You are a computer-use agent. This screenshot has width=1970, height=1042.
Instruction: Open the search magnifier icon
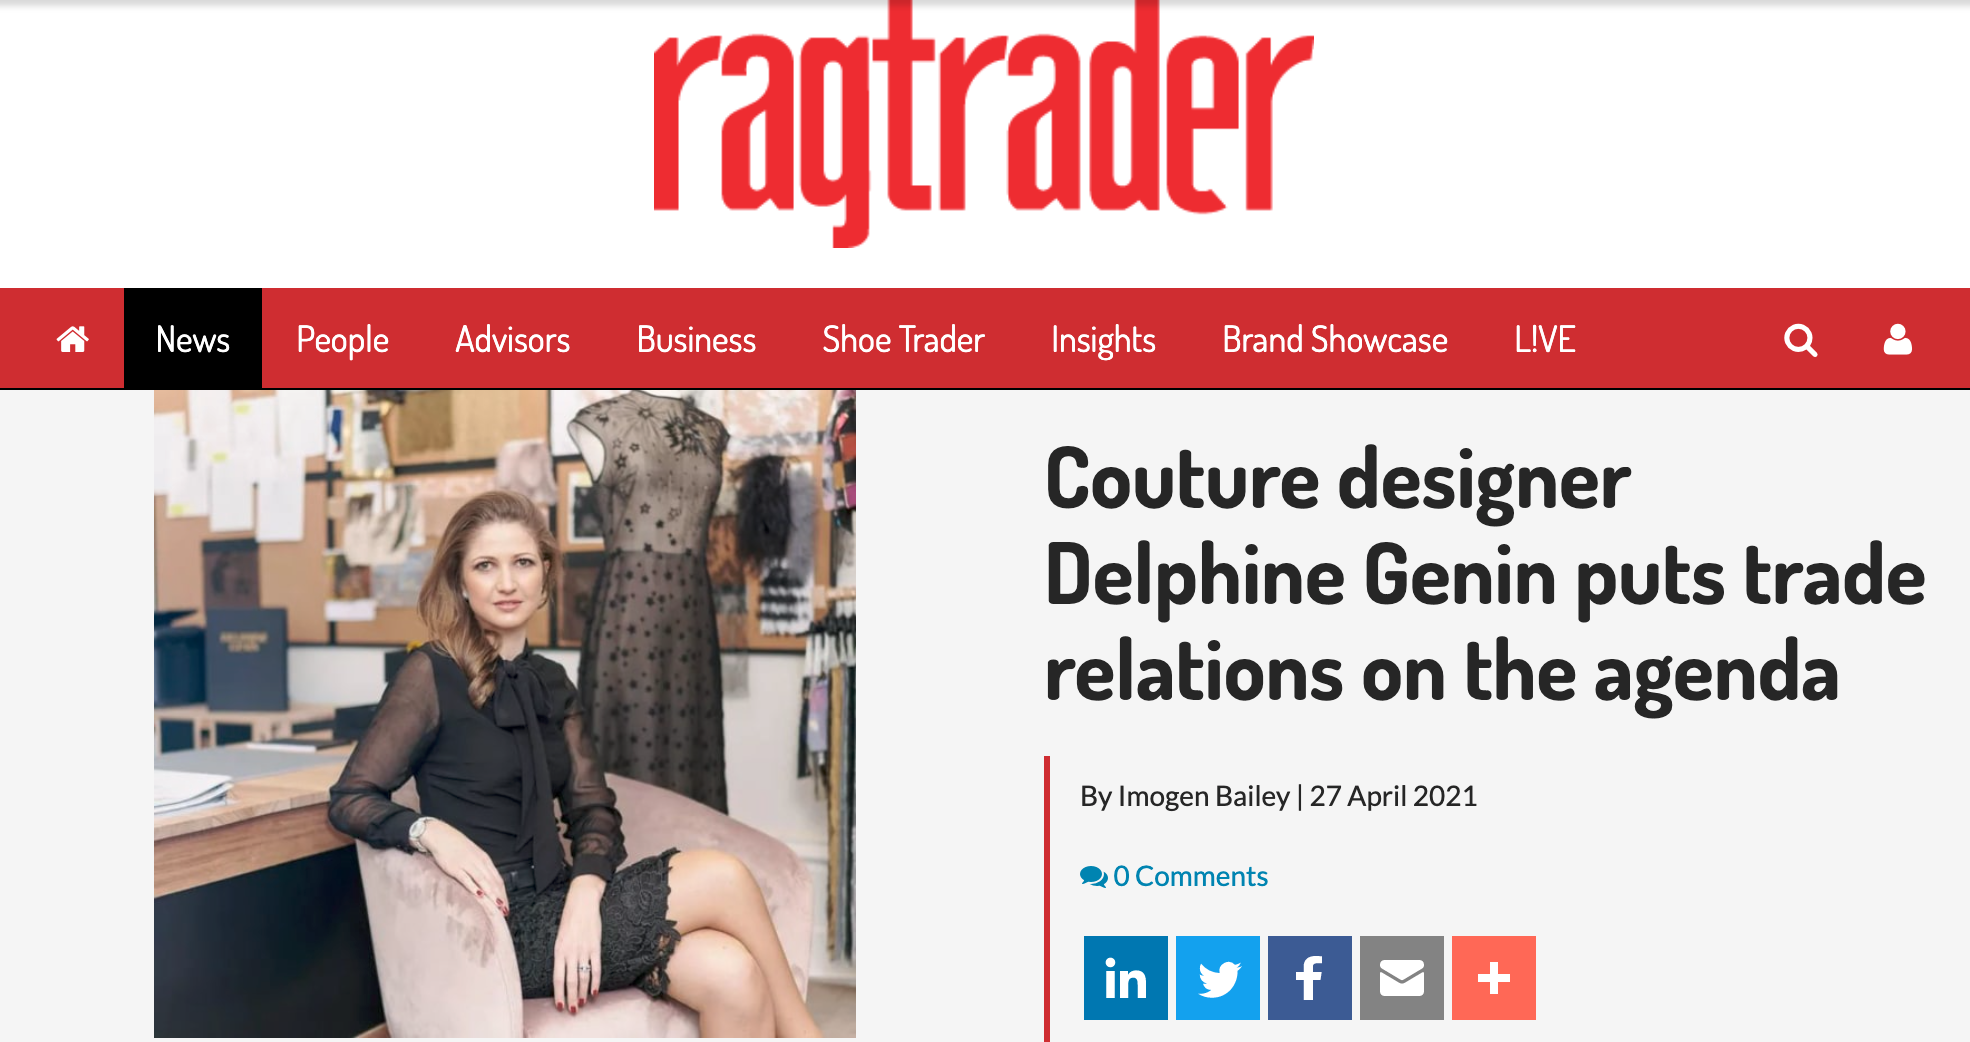tap(1800, 340)
